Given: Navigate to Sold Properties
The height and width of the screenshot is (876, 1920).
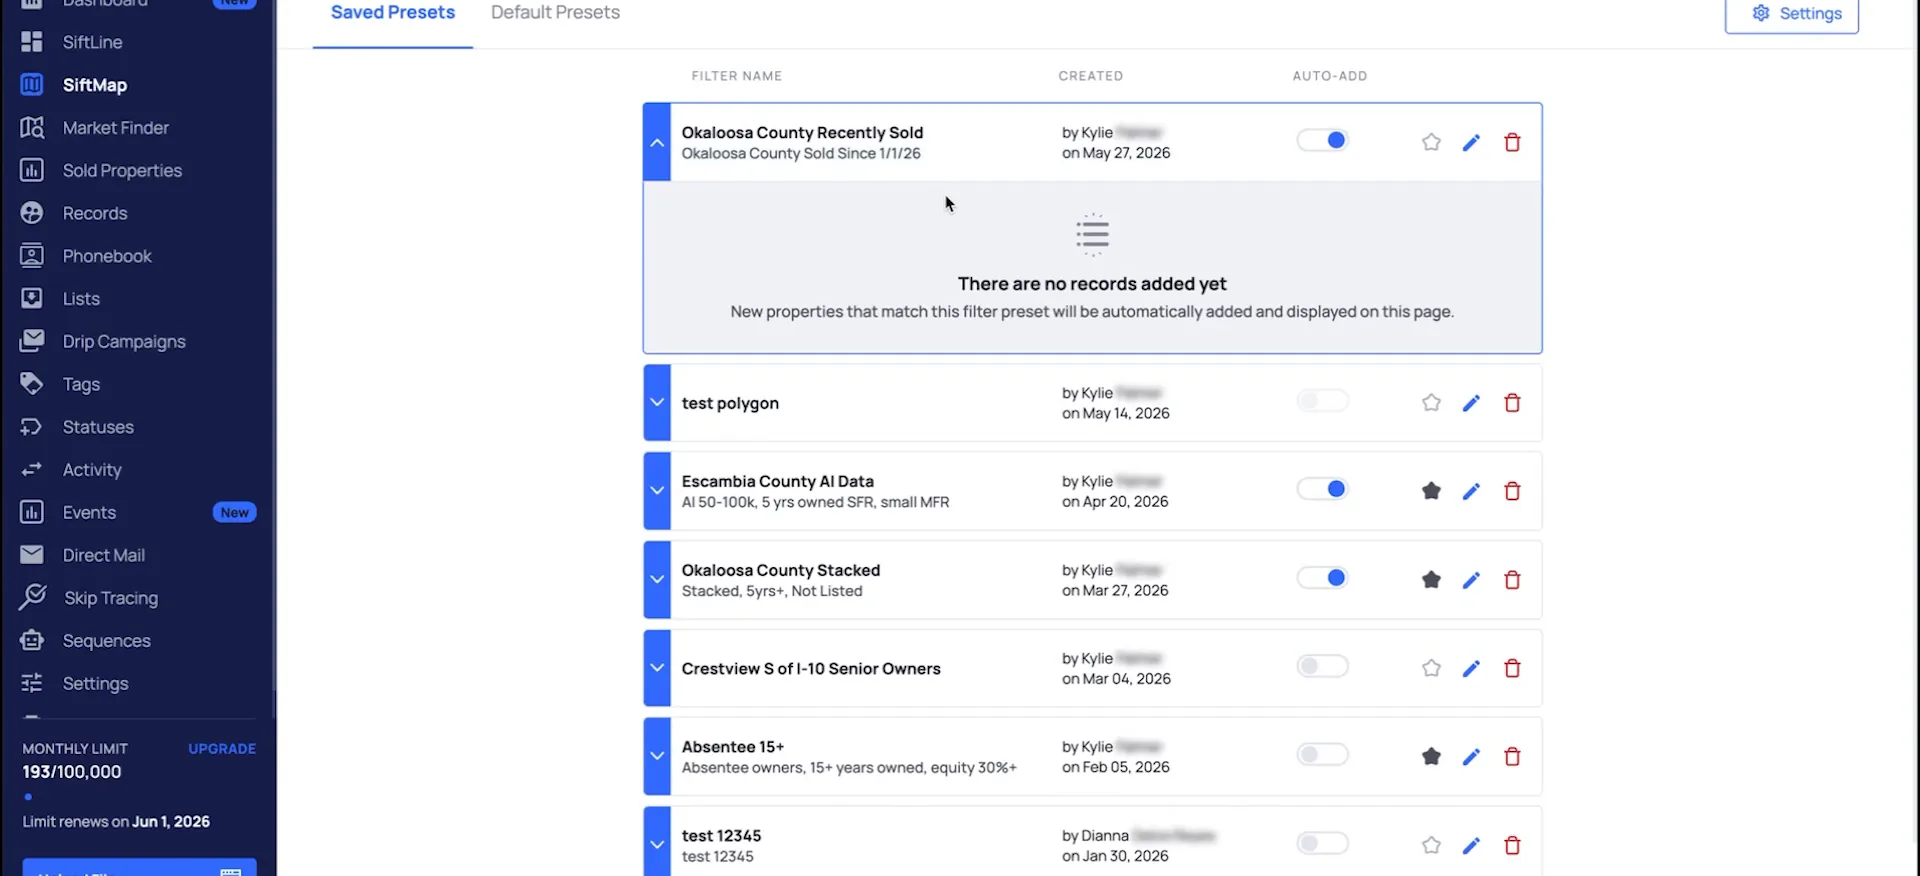Looking at the screenshot, I should point(122,171).
